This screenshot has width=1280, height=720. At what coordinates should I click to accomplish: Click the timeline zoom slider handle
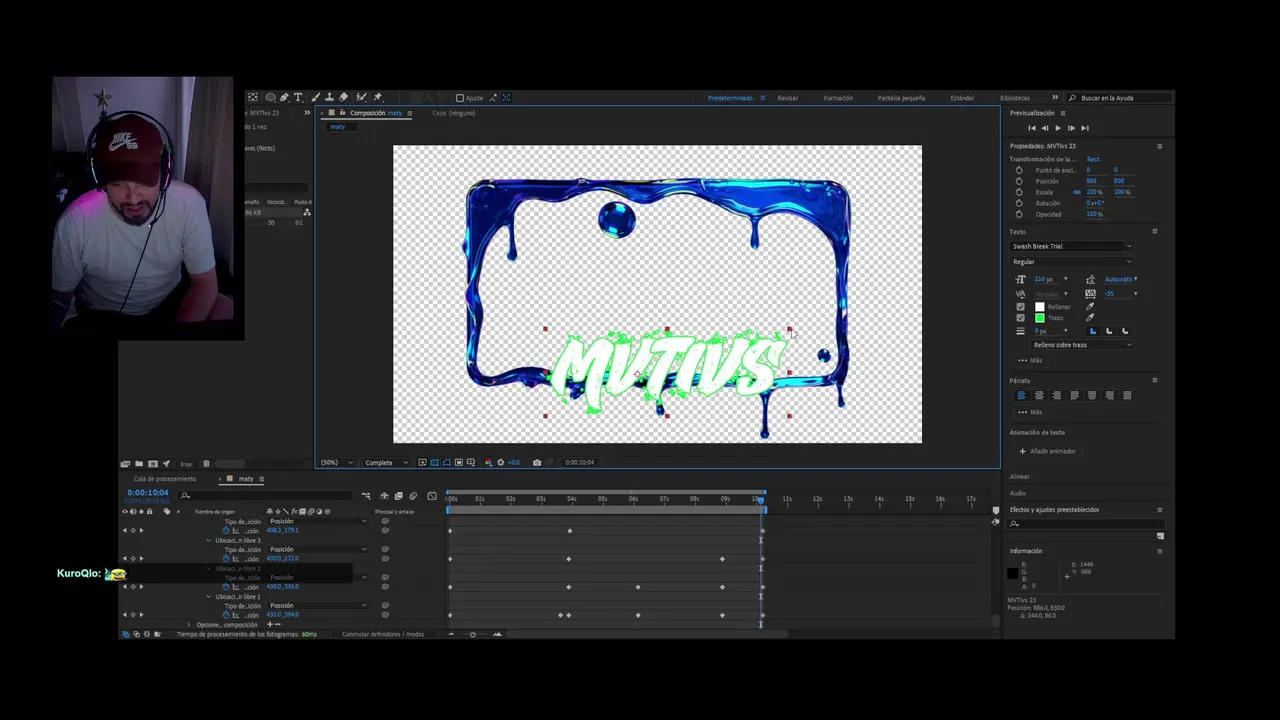point(473,634)
